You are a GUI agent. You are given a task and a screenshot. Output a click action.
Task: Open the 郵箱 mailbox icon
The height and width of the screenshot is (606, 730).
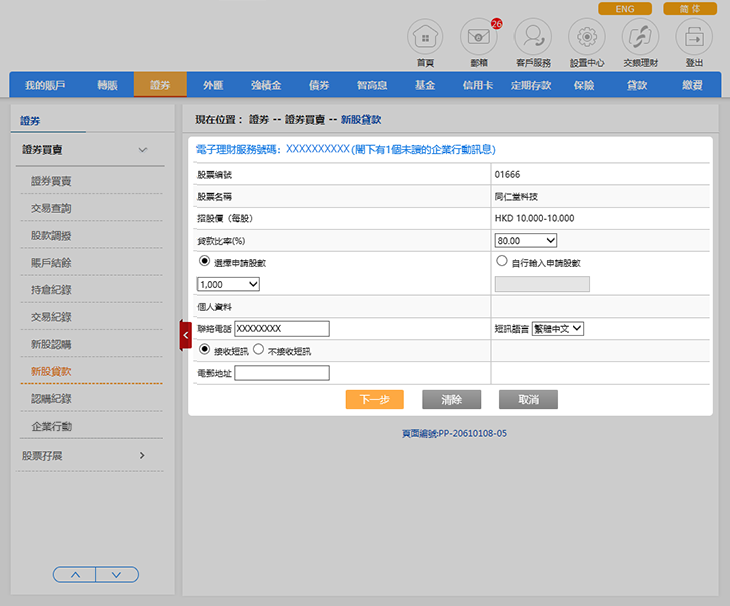pos(479,38)
